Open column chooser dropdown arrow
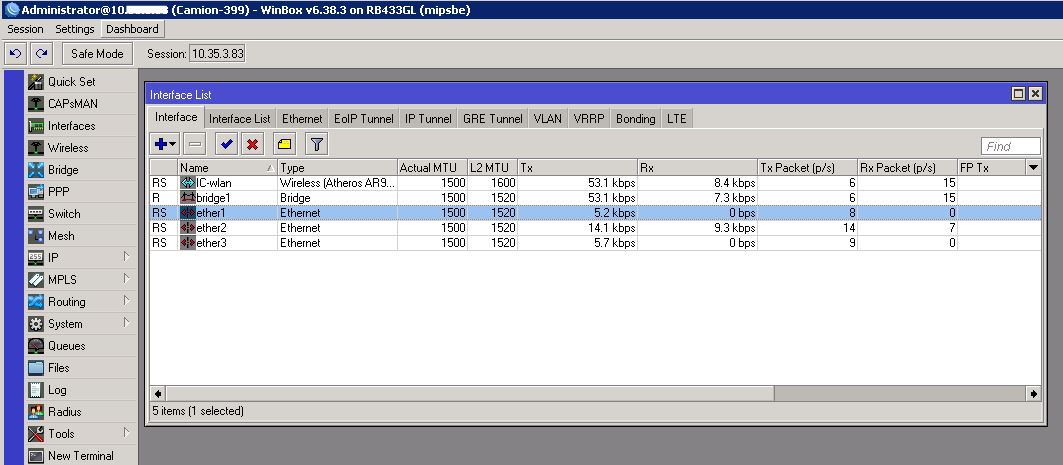 pyautogui.click(x=1033, y=167)
